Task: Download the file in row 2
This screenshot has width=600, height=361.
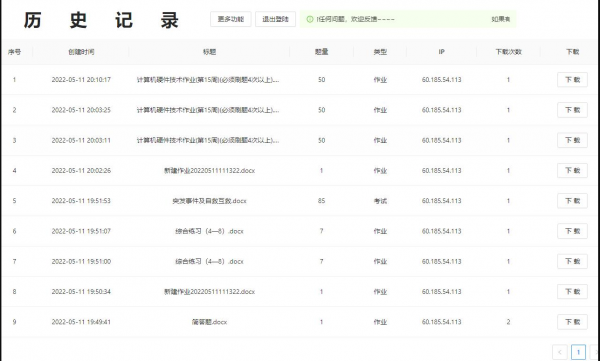Action: tap(572, 110)
